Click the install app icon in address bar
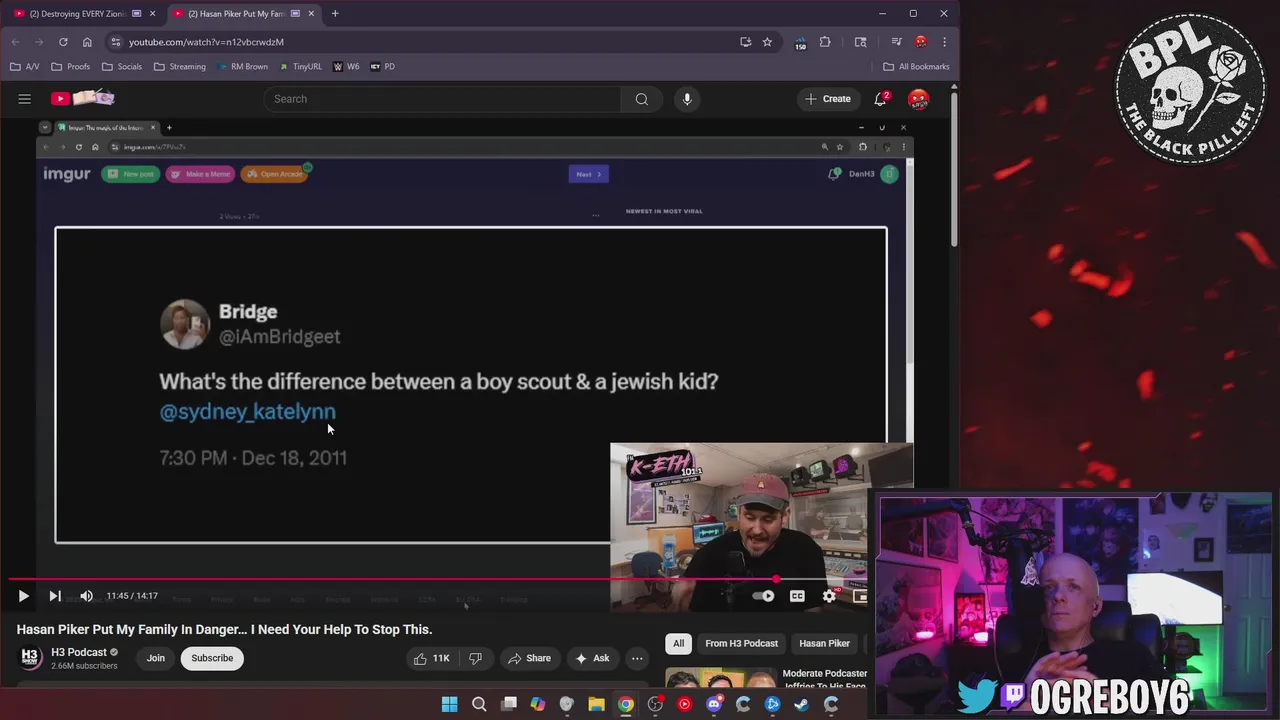 pos(745,42)
